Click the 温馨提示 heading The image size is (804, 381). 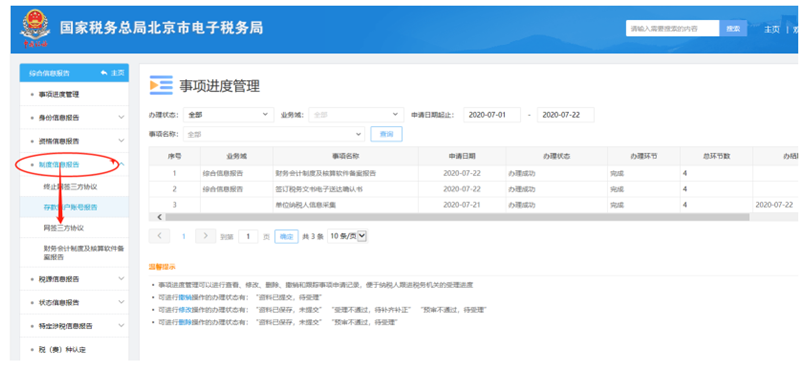(162, 267)
